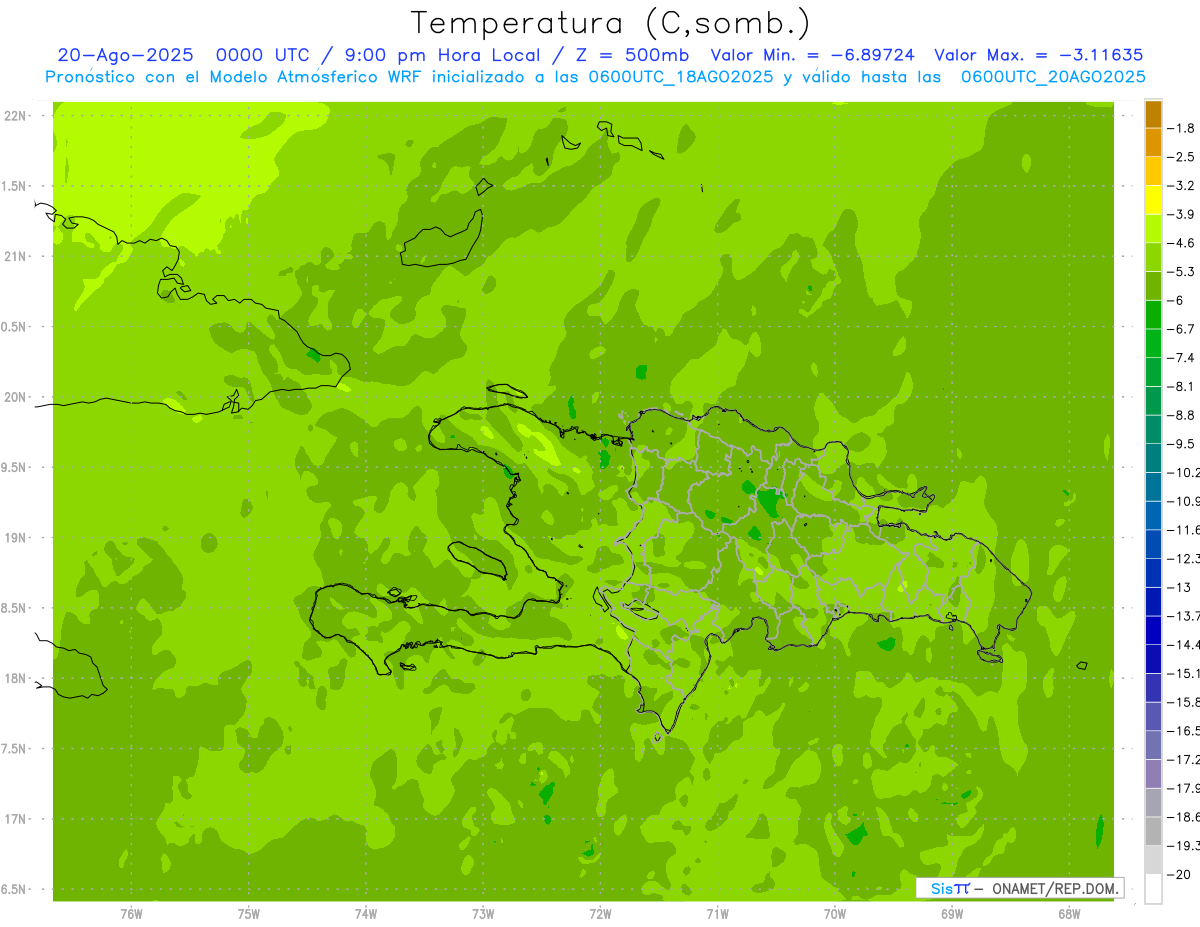Screen dimensions: 1200x927
Task: Click the lime swatch between -3.9 and -4.6
Action: point(1153,229)
